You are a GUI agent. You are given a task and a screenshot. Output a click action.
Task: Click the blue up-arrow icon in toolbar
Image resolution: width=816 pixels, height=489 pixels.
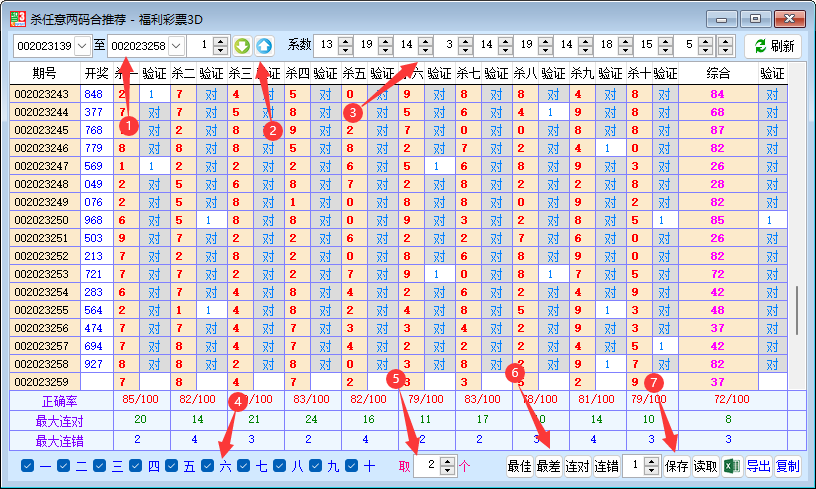tap(264, 46)
